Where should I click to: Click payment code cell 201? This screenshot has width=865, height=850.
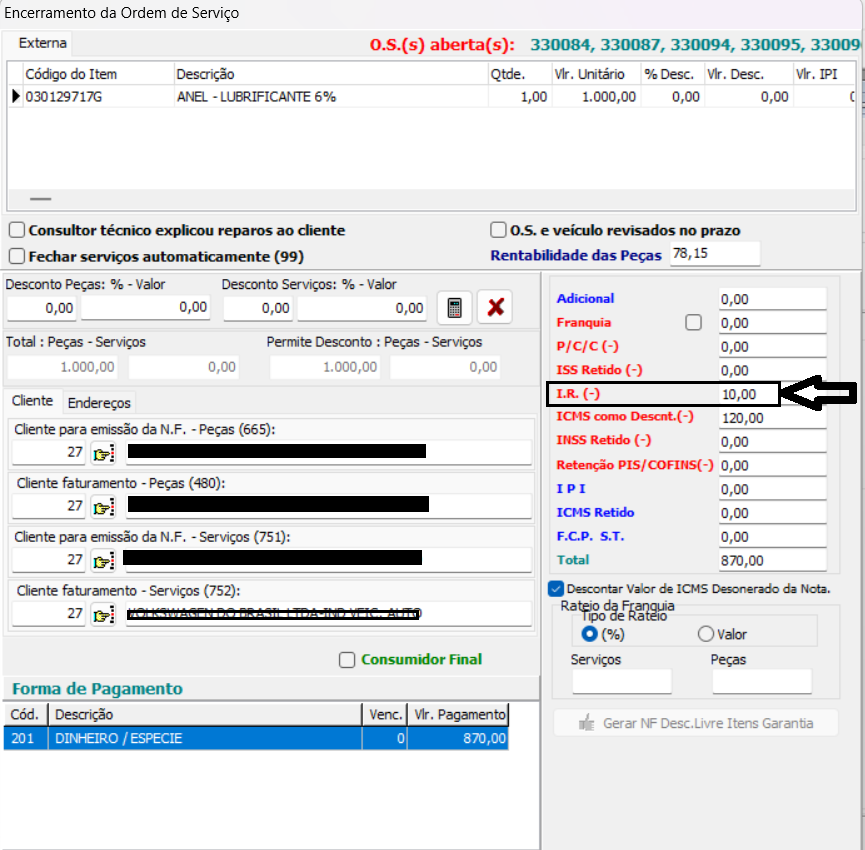(x=26, y=738)
